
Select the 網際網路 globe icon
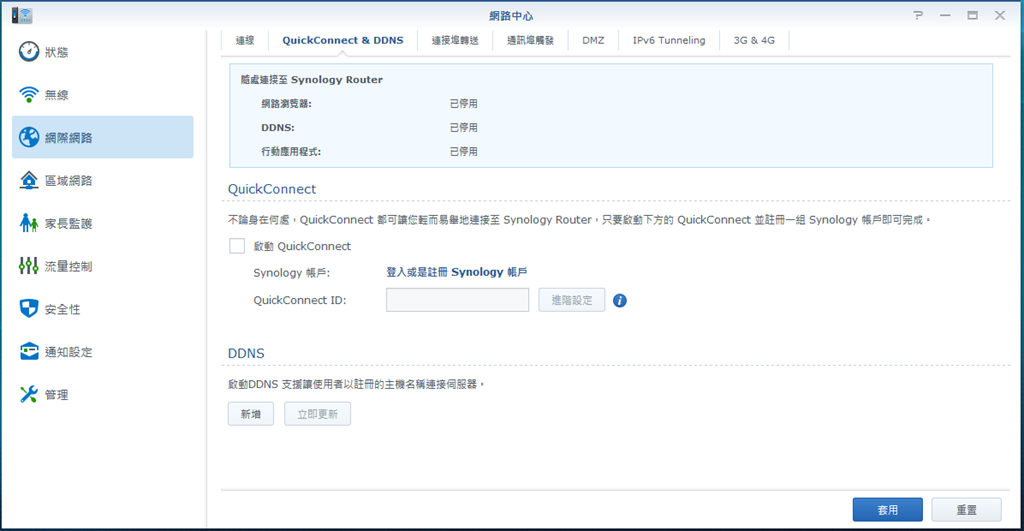click(29, 137)
